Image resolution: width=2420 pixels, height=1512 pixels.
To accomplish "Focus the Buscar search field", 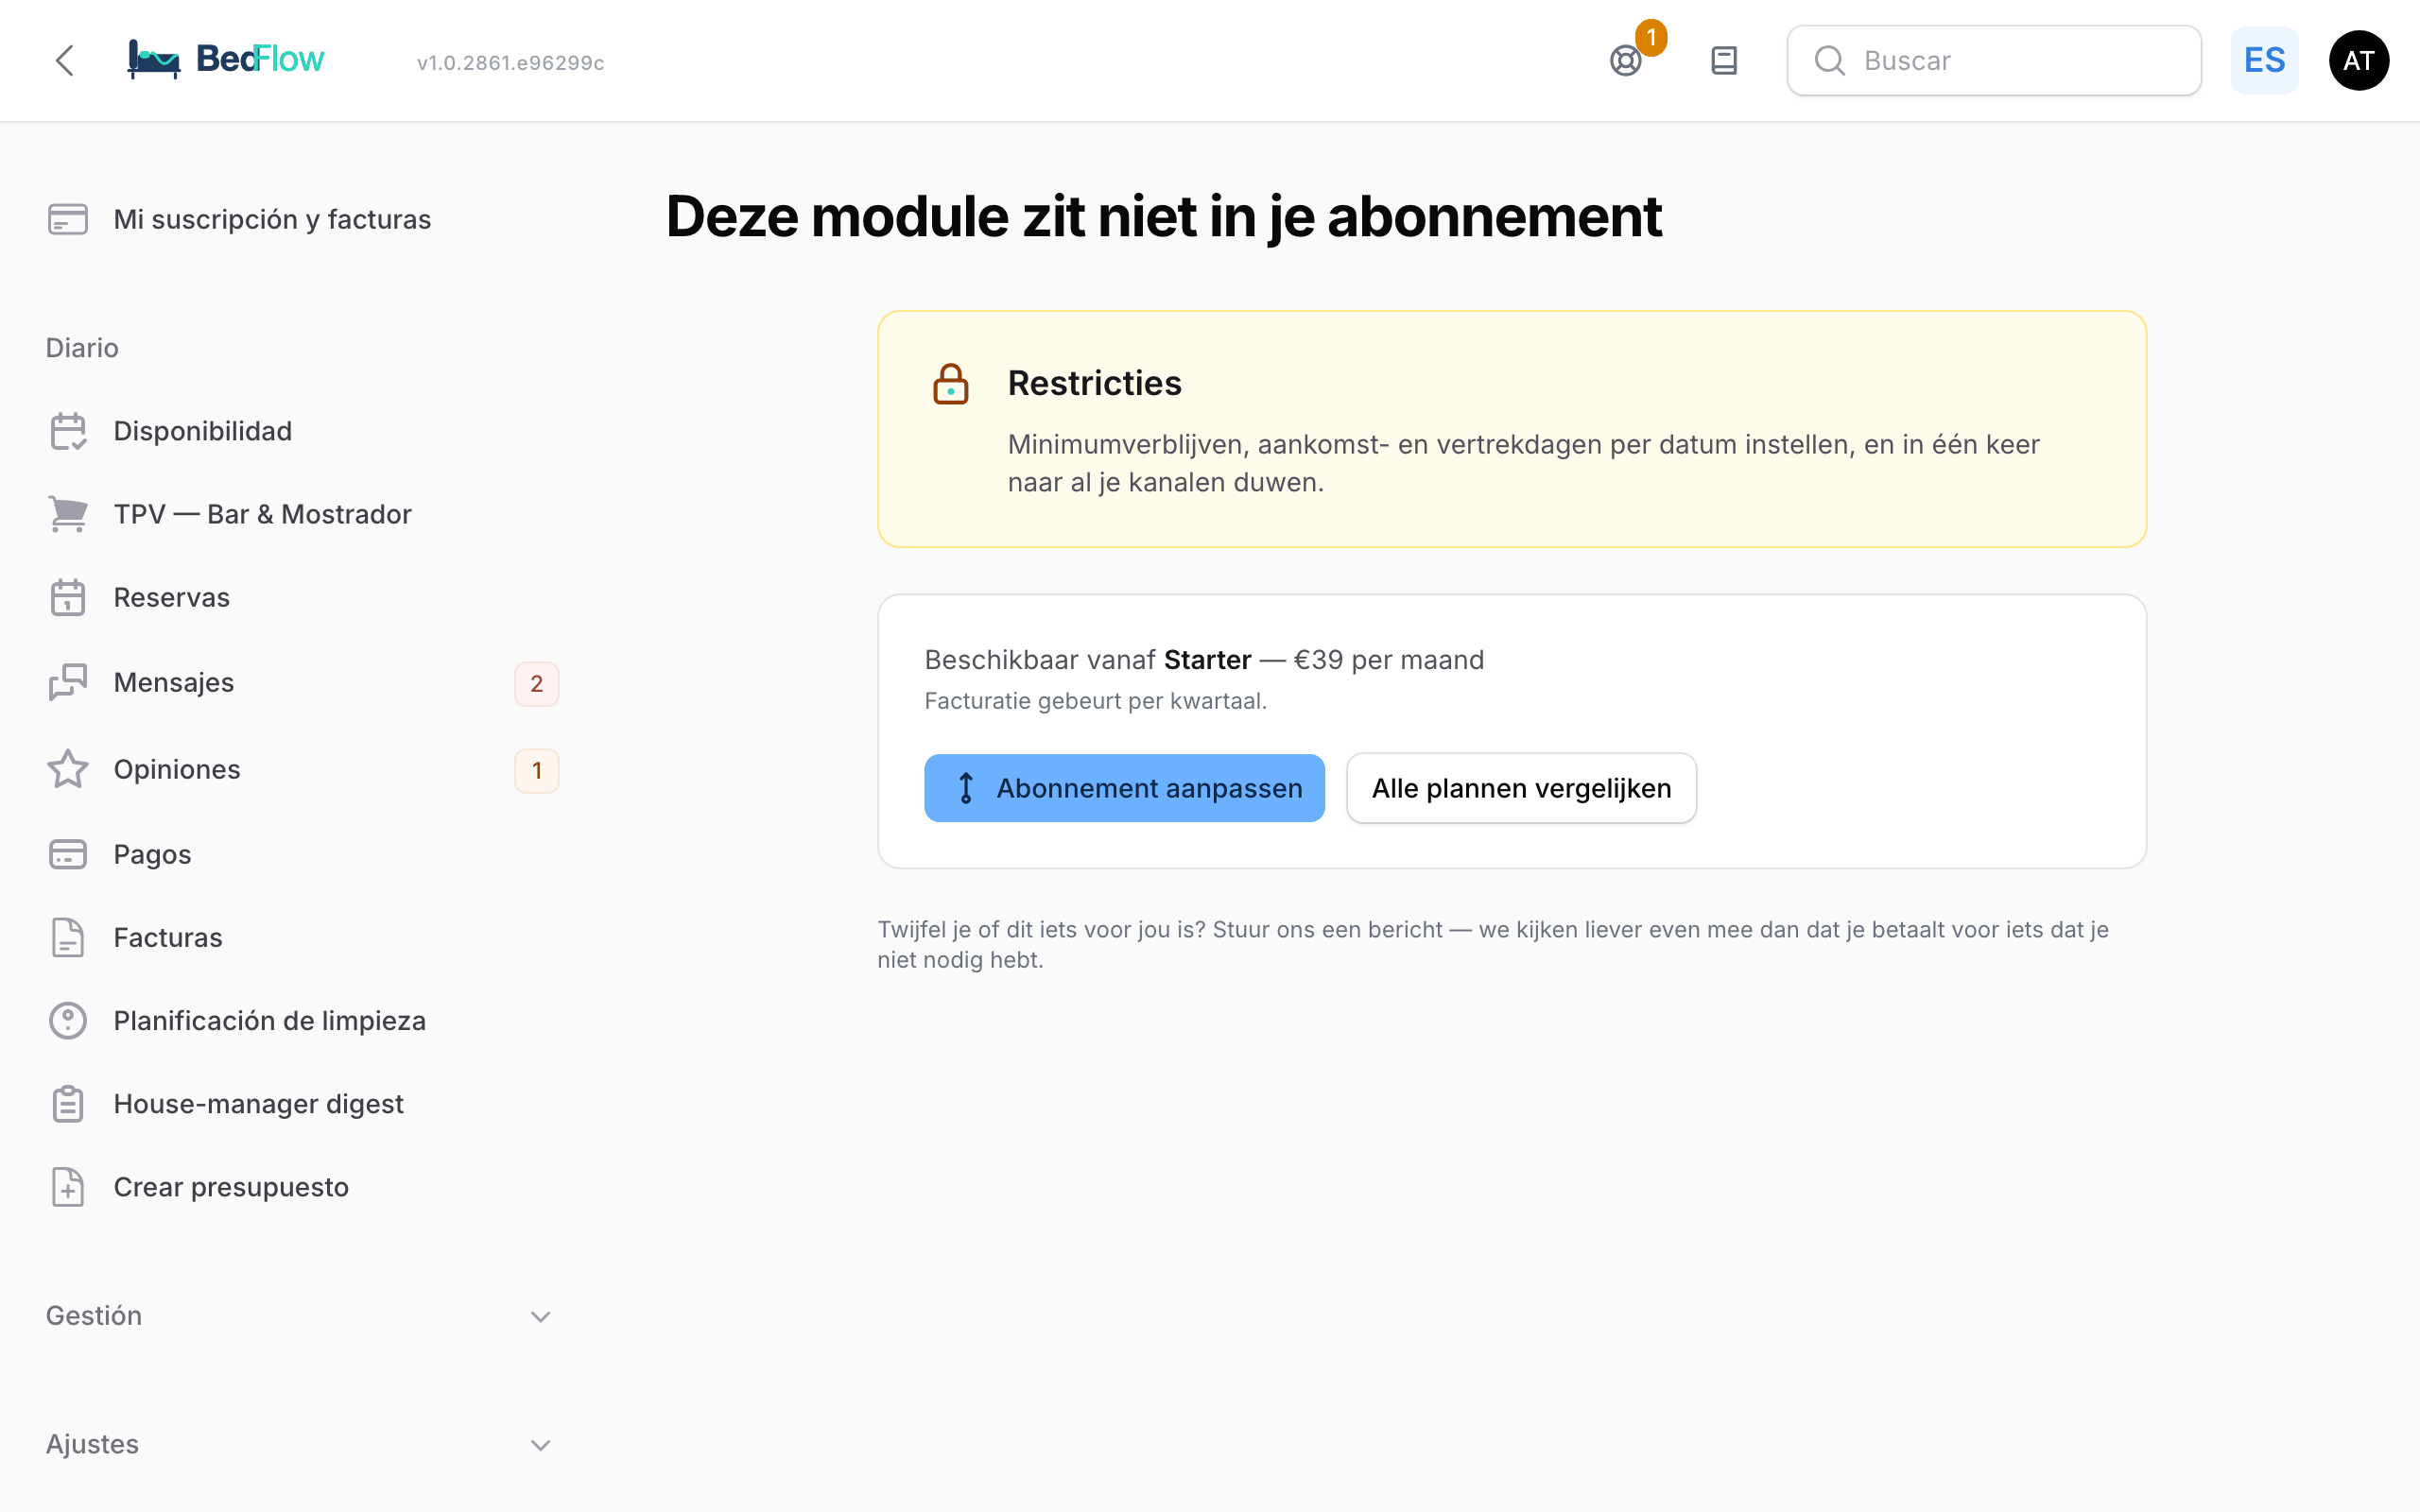I will (1994, 61).
